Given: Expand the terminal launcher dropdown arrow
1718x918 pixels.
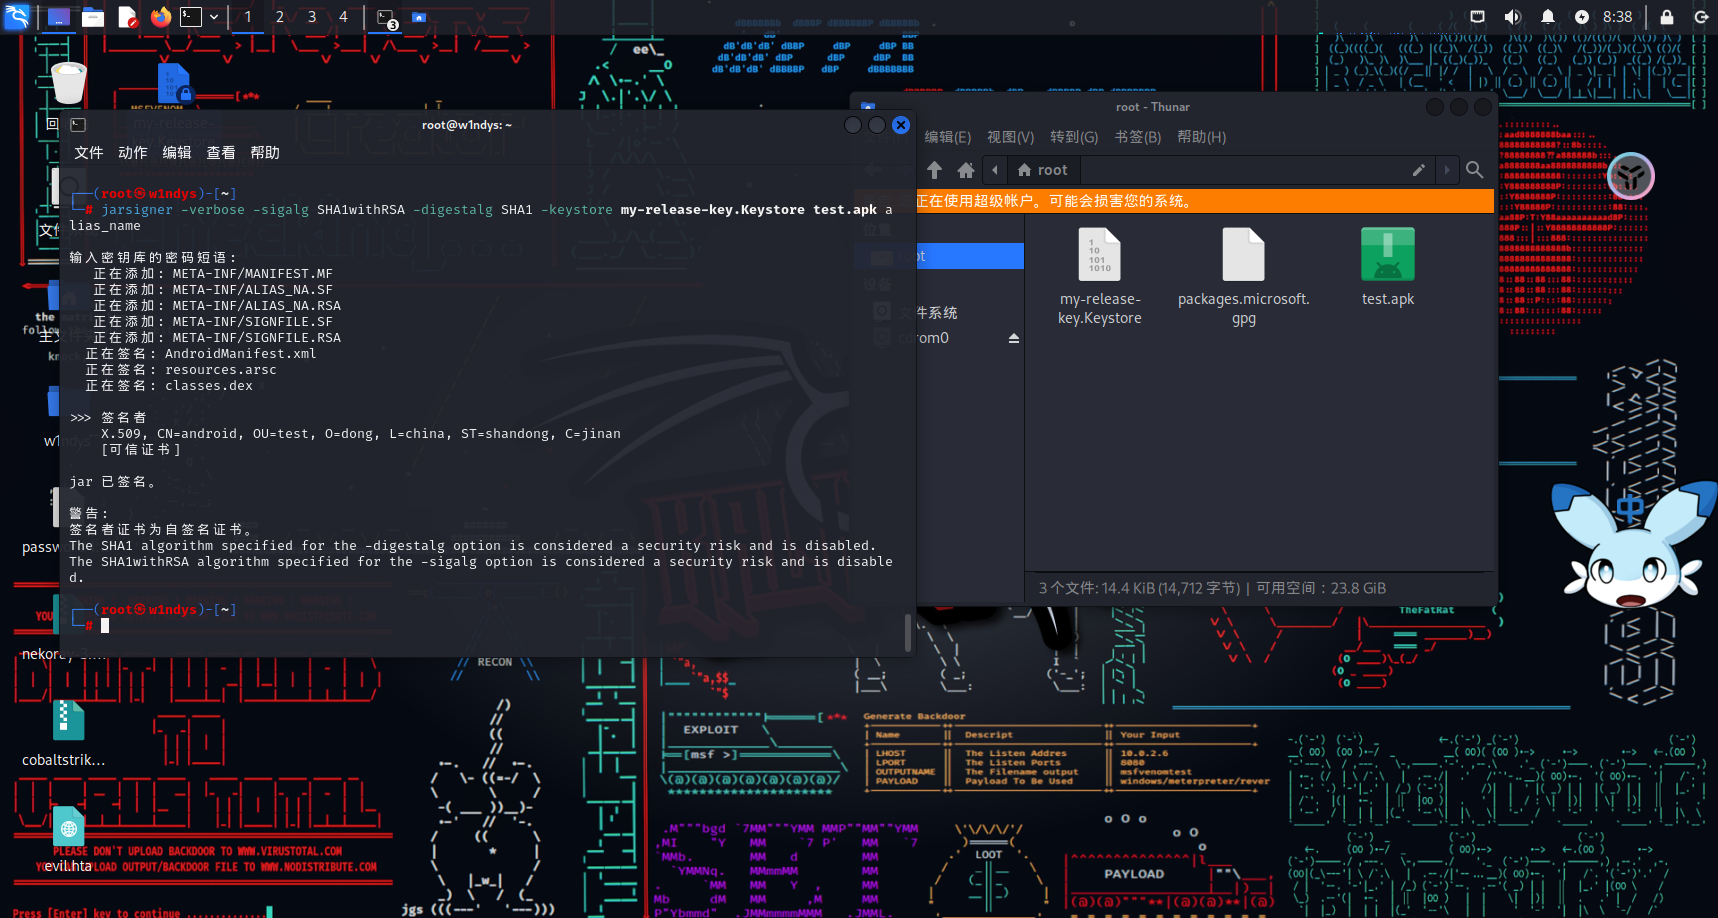Looking at the screenshot, I should click(214, 17).
